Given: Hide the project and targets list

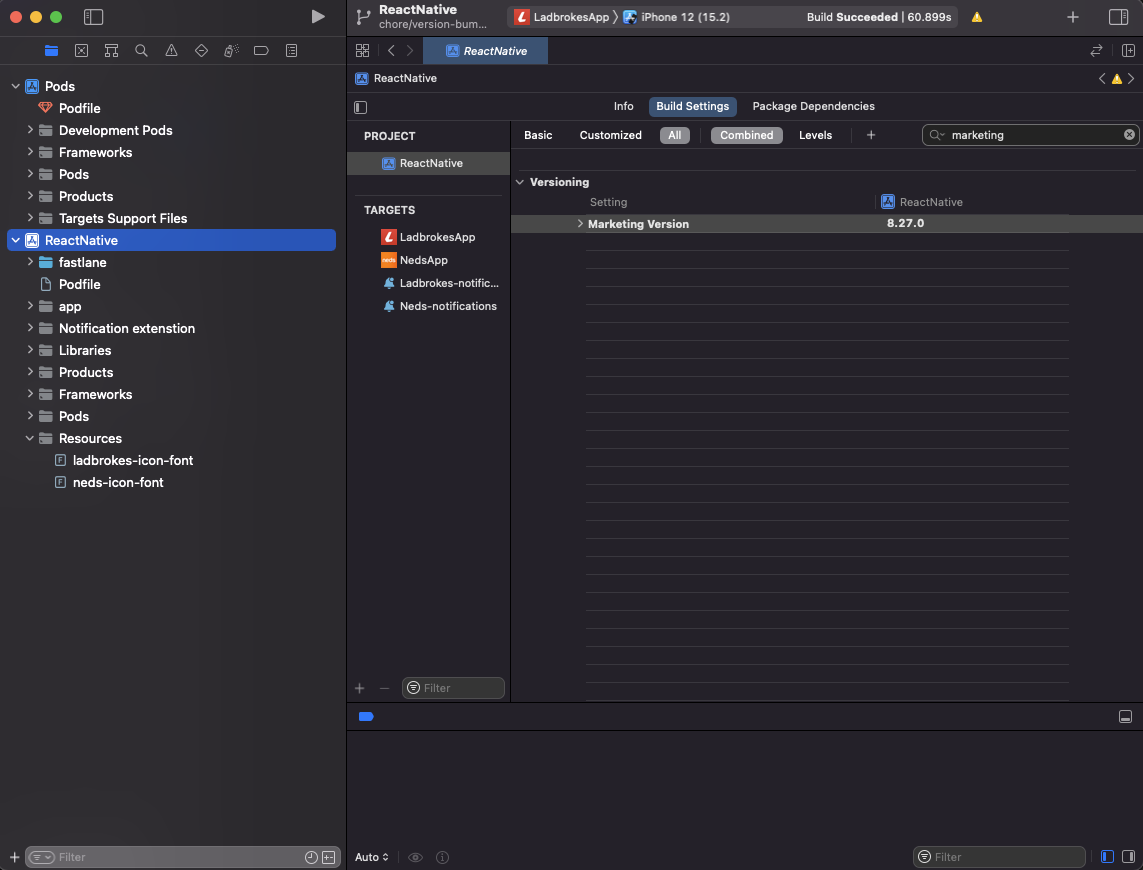Looking at the screenshot, I should click(x=361, y=107).
